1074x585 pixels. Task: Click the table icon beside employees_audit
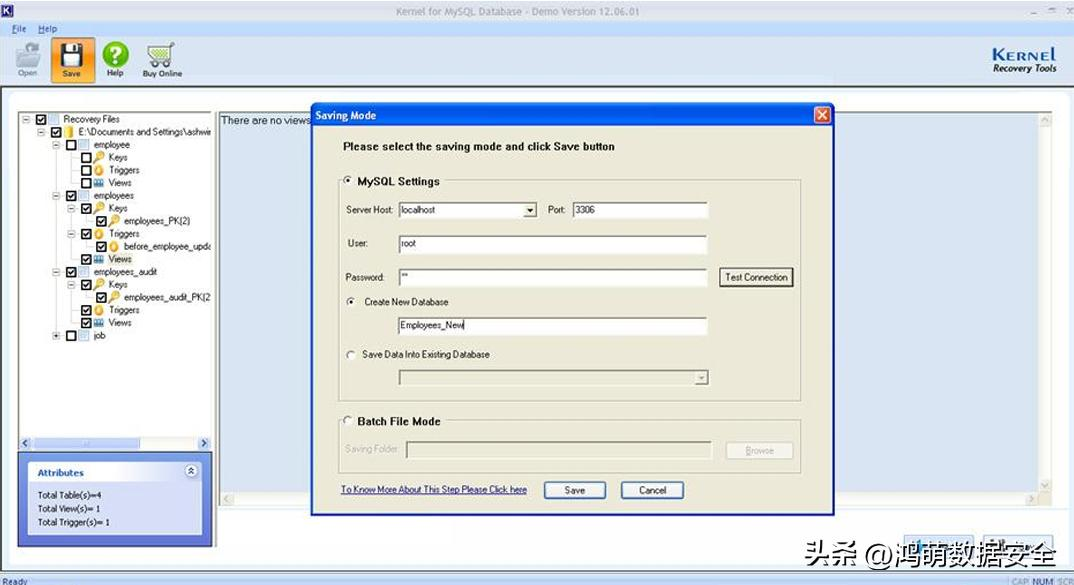(x=84, y=272)
